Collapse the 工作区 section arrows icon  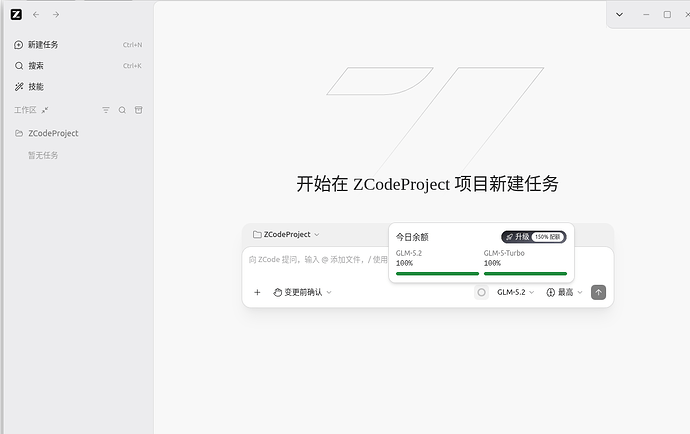(45, 110)
